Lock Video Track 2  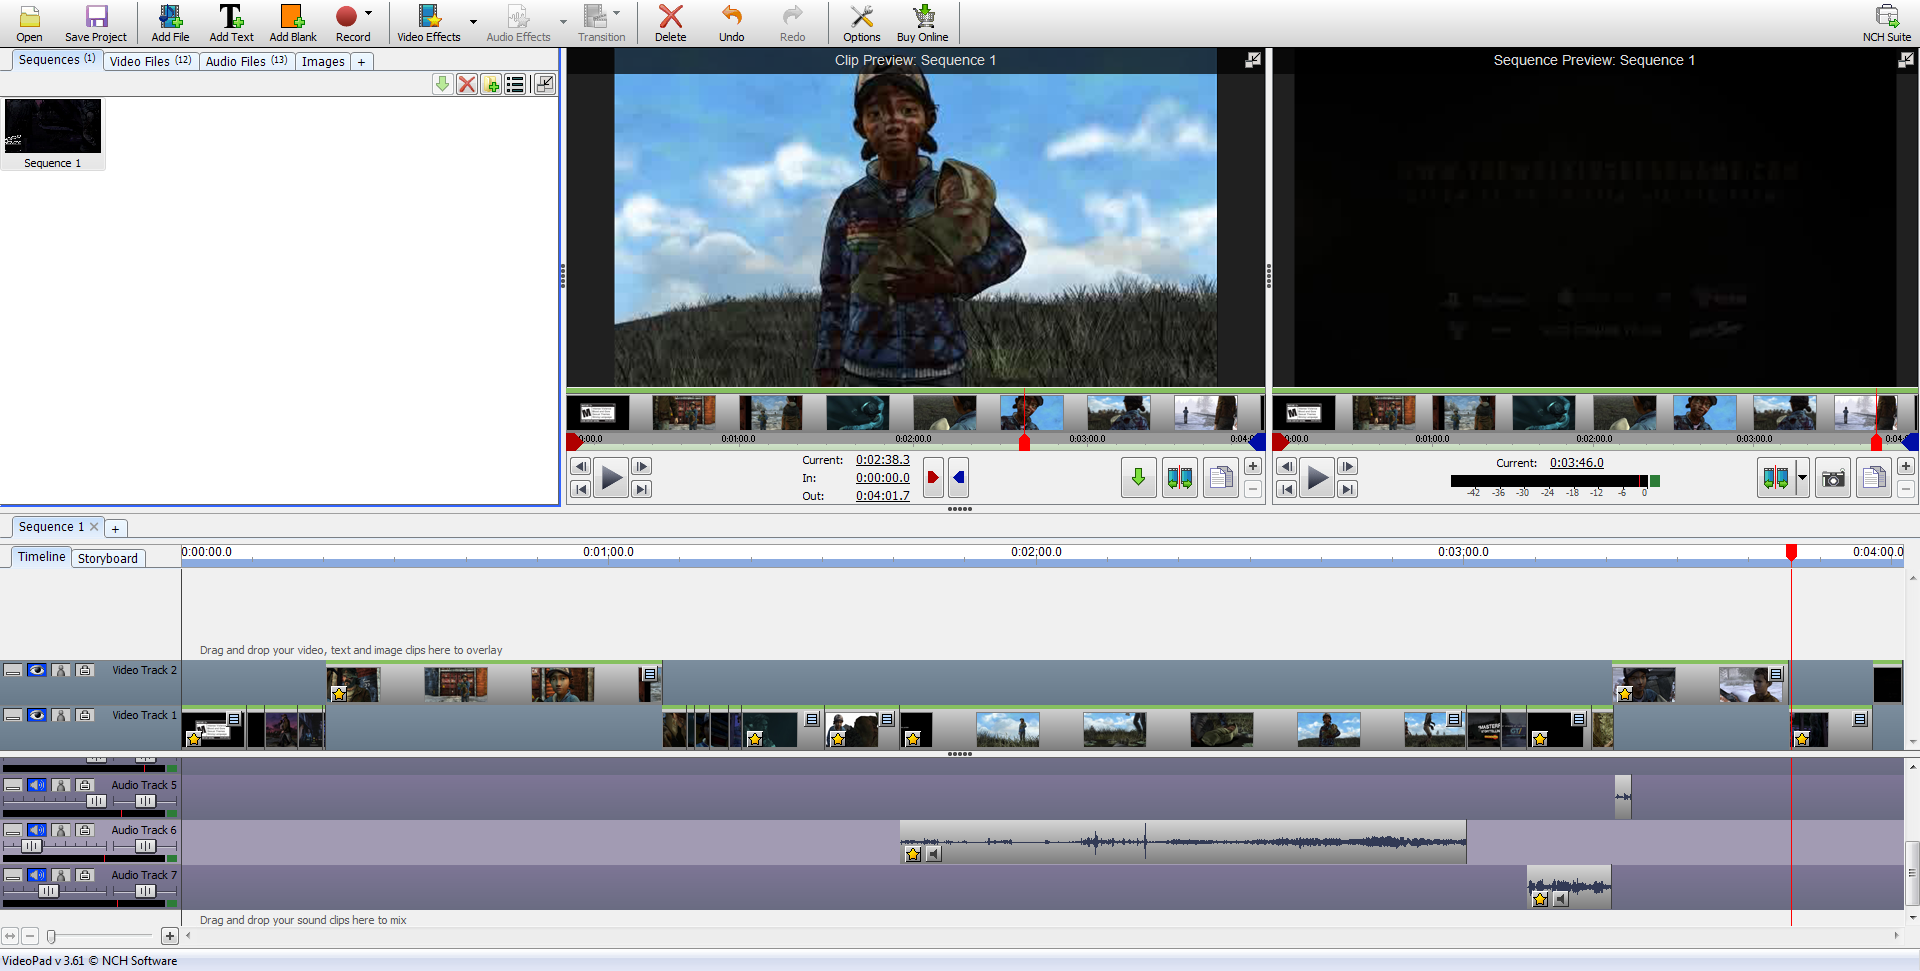85,670
